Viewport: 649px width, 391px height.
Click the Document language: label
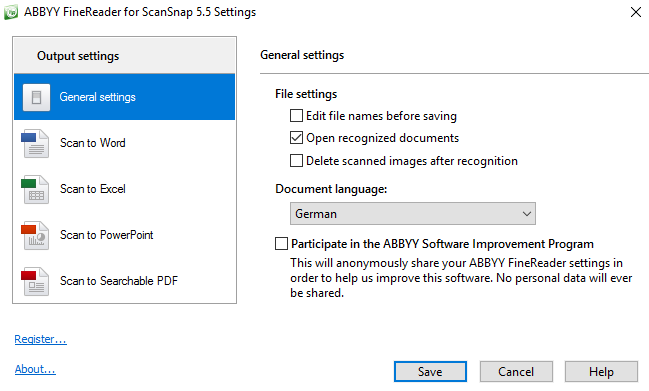click(331, 189)
